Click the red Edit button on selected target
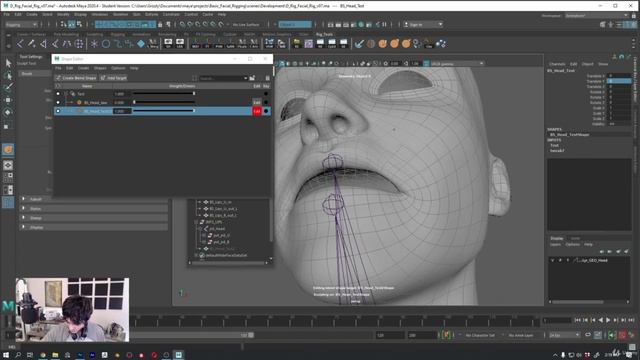This screenshot has width=640, height=360. [257, 111]
